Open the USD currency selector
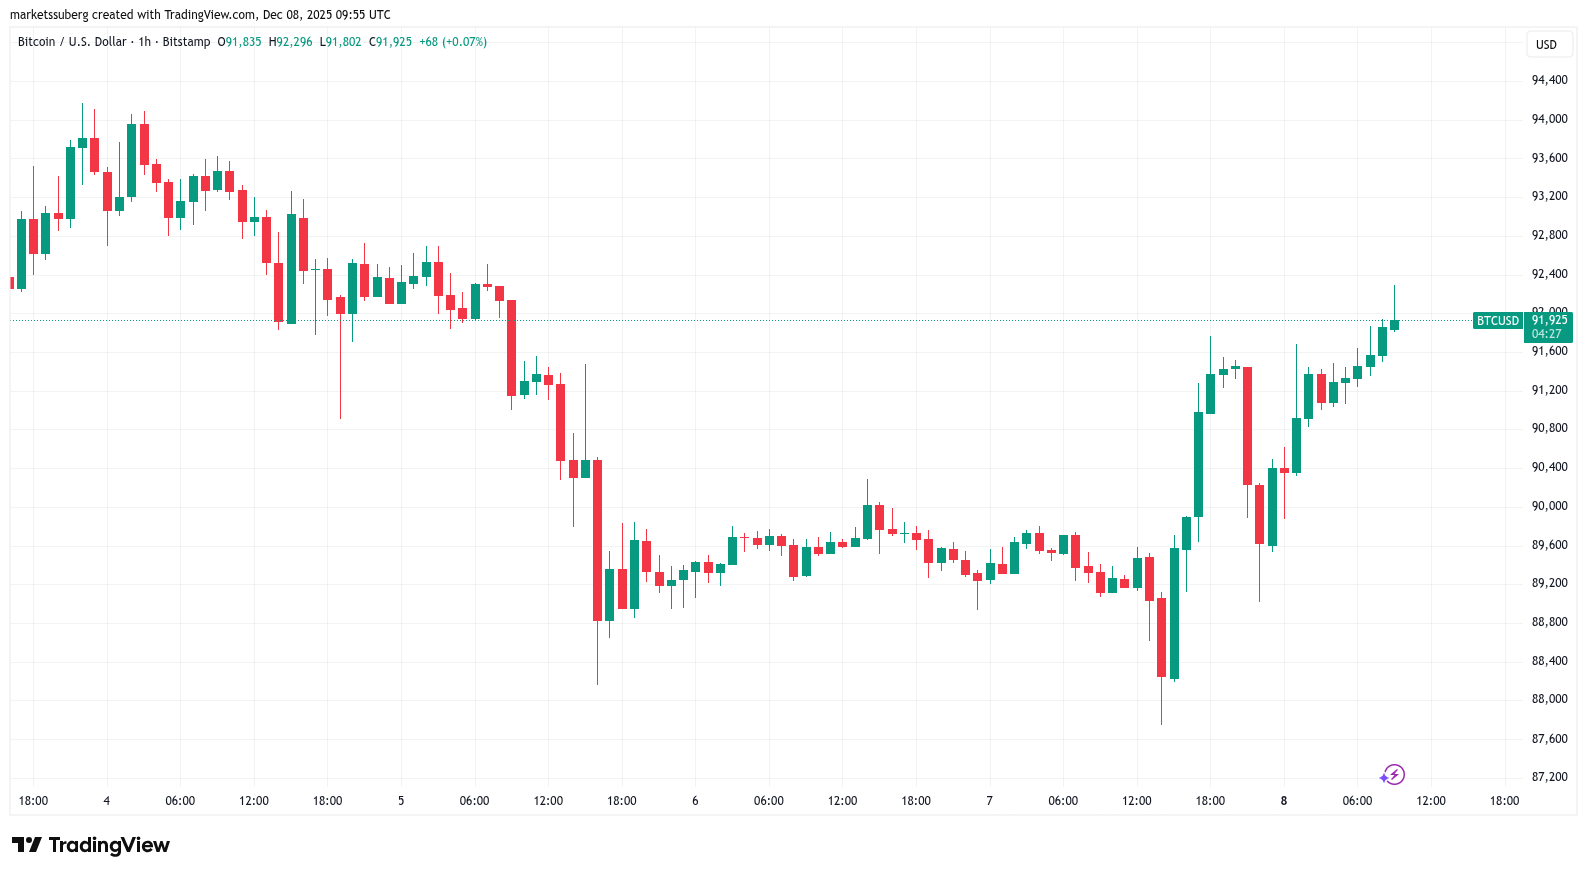Viewport: 1587px width, 875px height. [1546, 44]
